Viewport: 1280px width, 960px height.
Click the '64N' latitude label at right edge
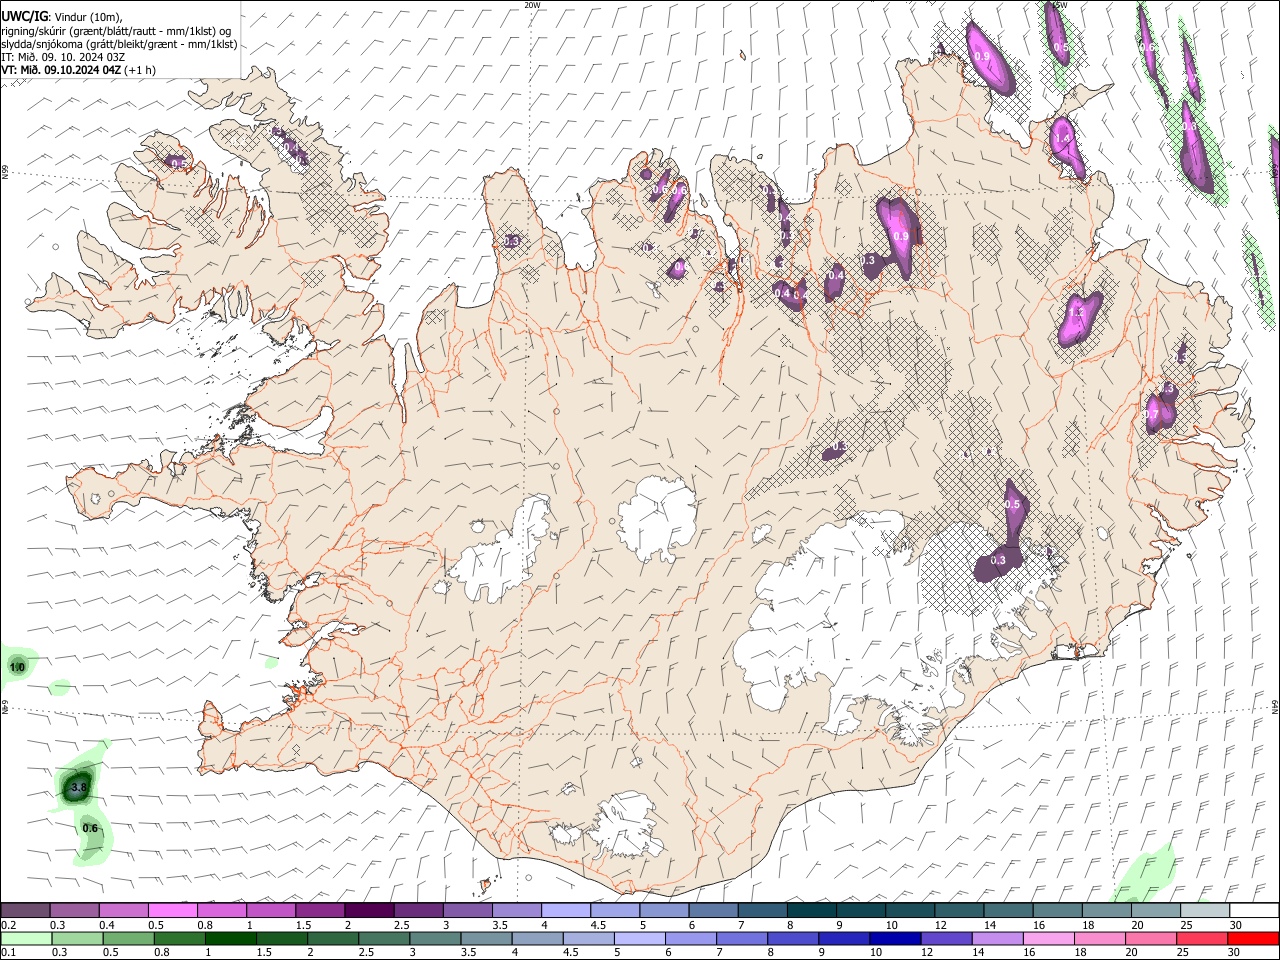[x=1275, y=707]
